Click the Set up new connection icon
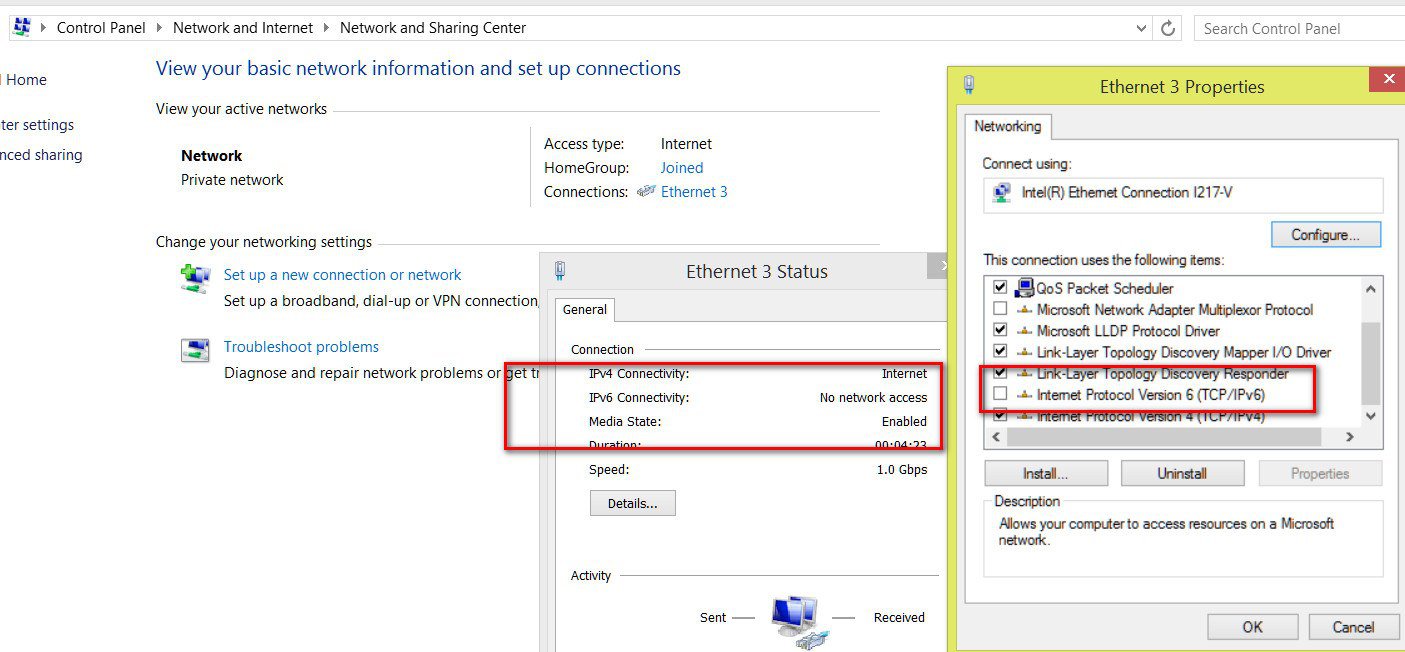Screen dimensions: 1405x652 click(195, 278)
